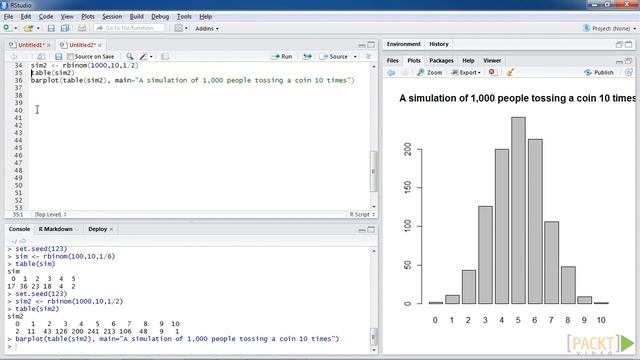Expand the recent files dropdown arrow
Image resolution: width=640 pixels, height=360 pixels.
(x=38, y=29)
